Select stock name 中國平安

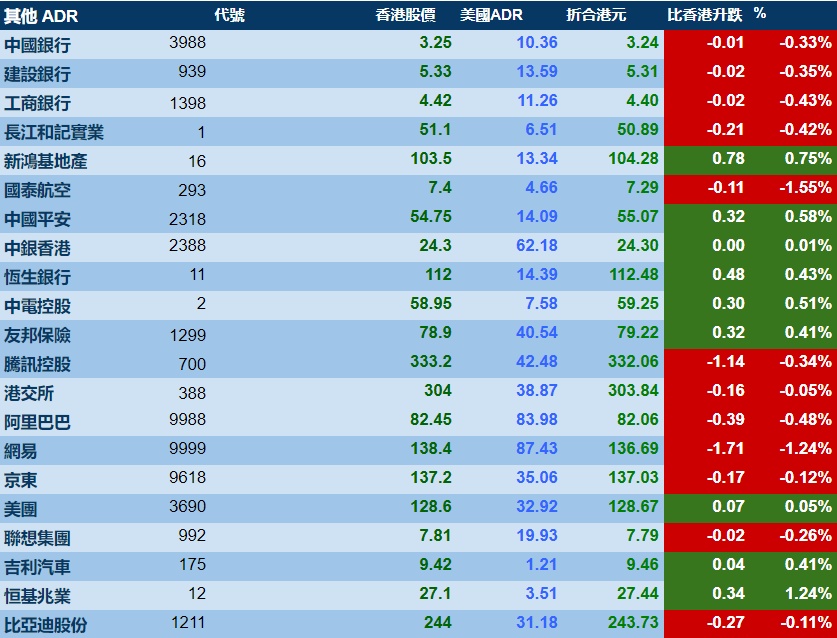(x=37, y=219)
